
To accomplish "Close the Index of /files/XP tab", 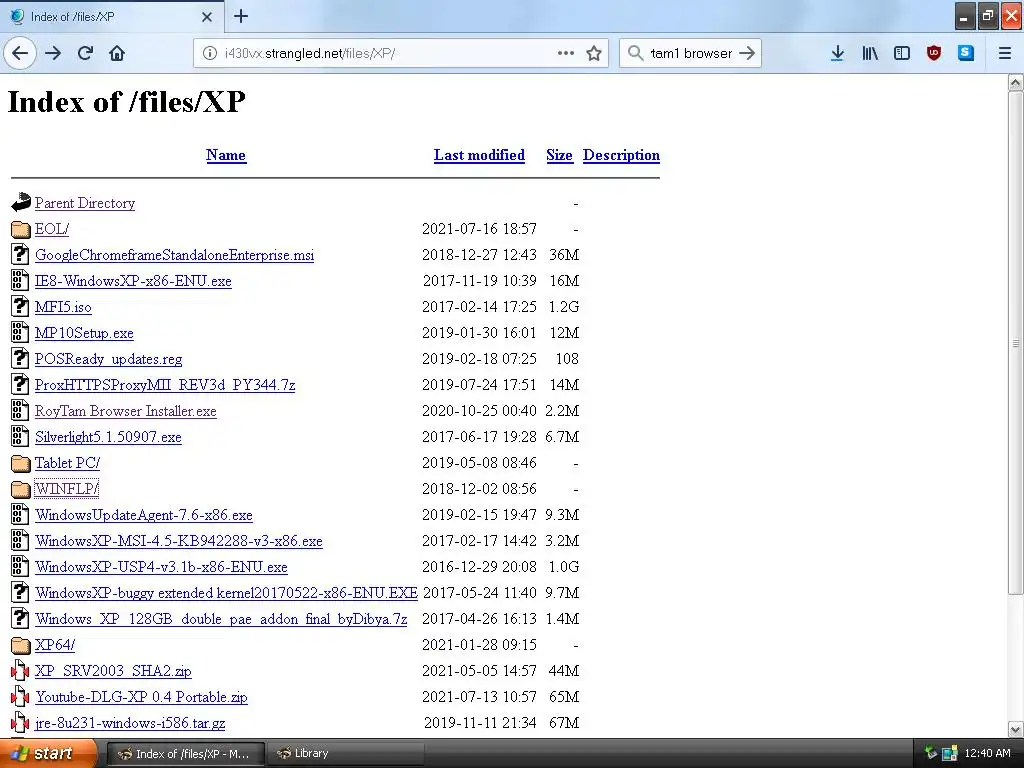I will tap(206, 17).
